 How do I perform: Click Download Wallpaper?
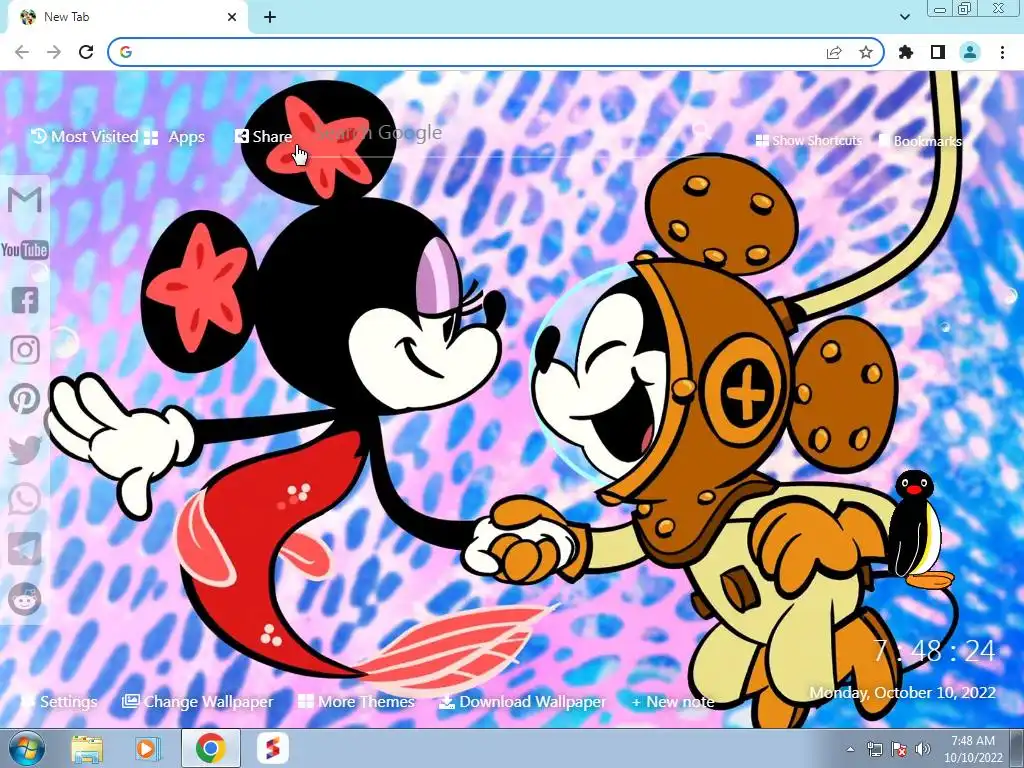click(522, 701)
